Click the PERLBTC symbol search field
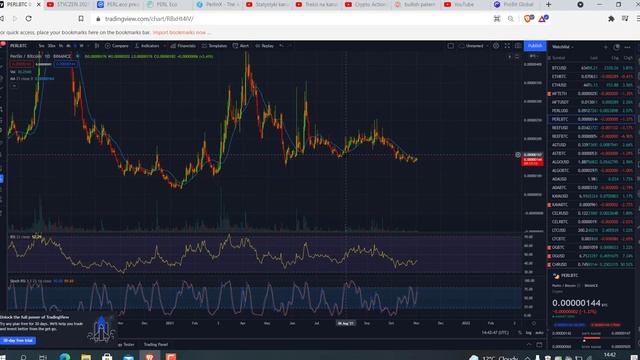The width and height of the screenshot is (640, 360). (18, 46)
